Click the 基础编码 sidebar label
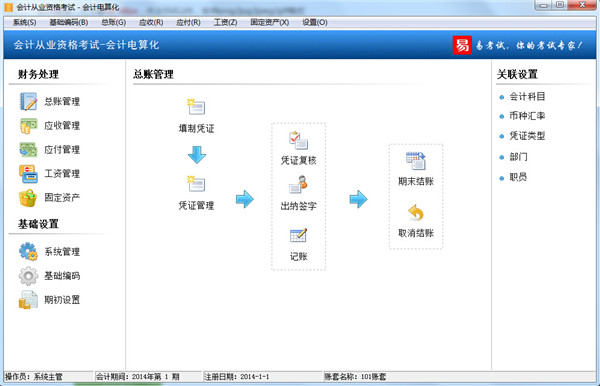 (x=62, y=276)
